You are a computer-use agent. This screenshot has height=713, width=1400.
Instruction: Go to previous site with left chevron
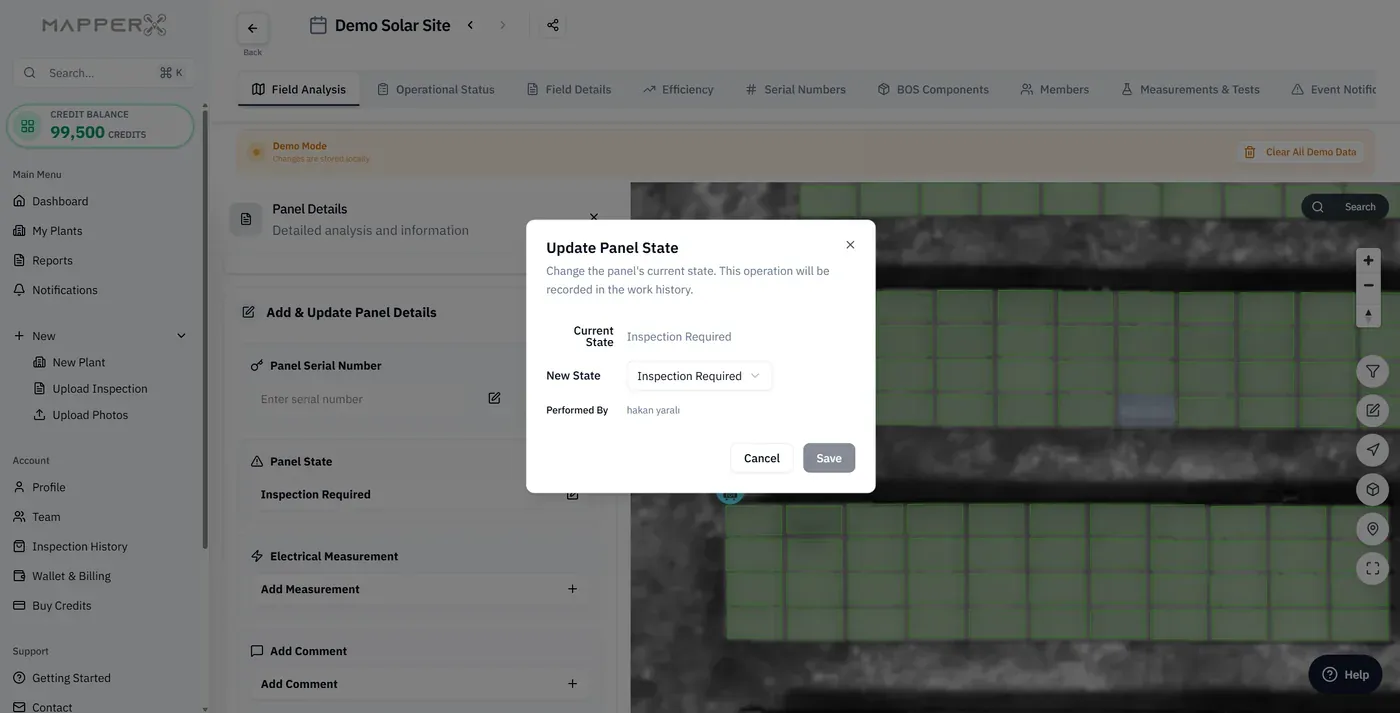tap(470, 25)
